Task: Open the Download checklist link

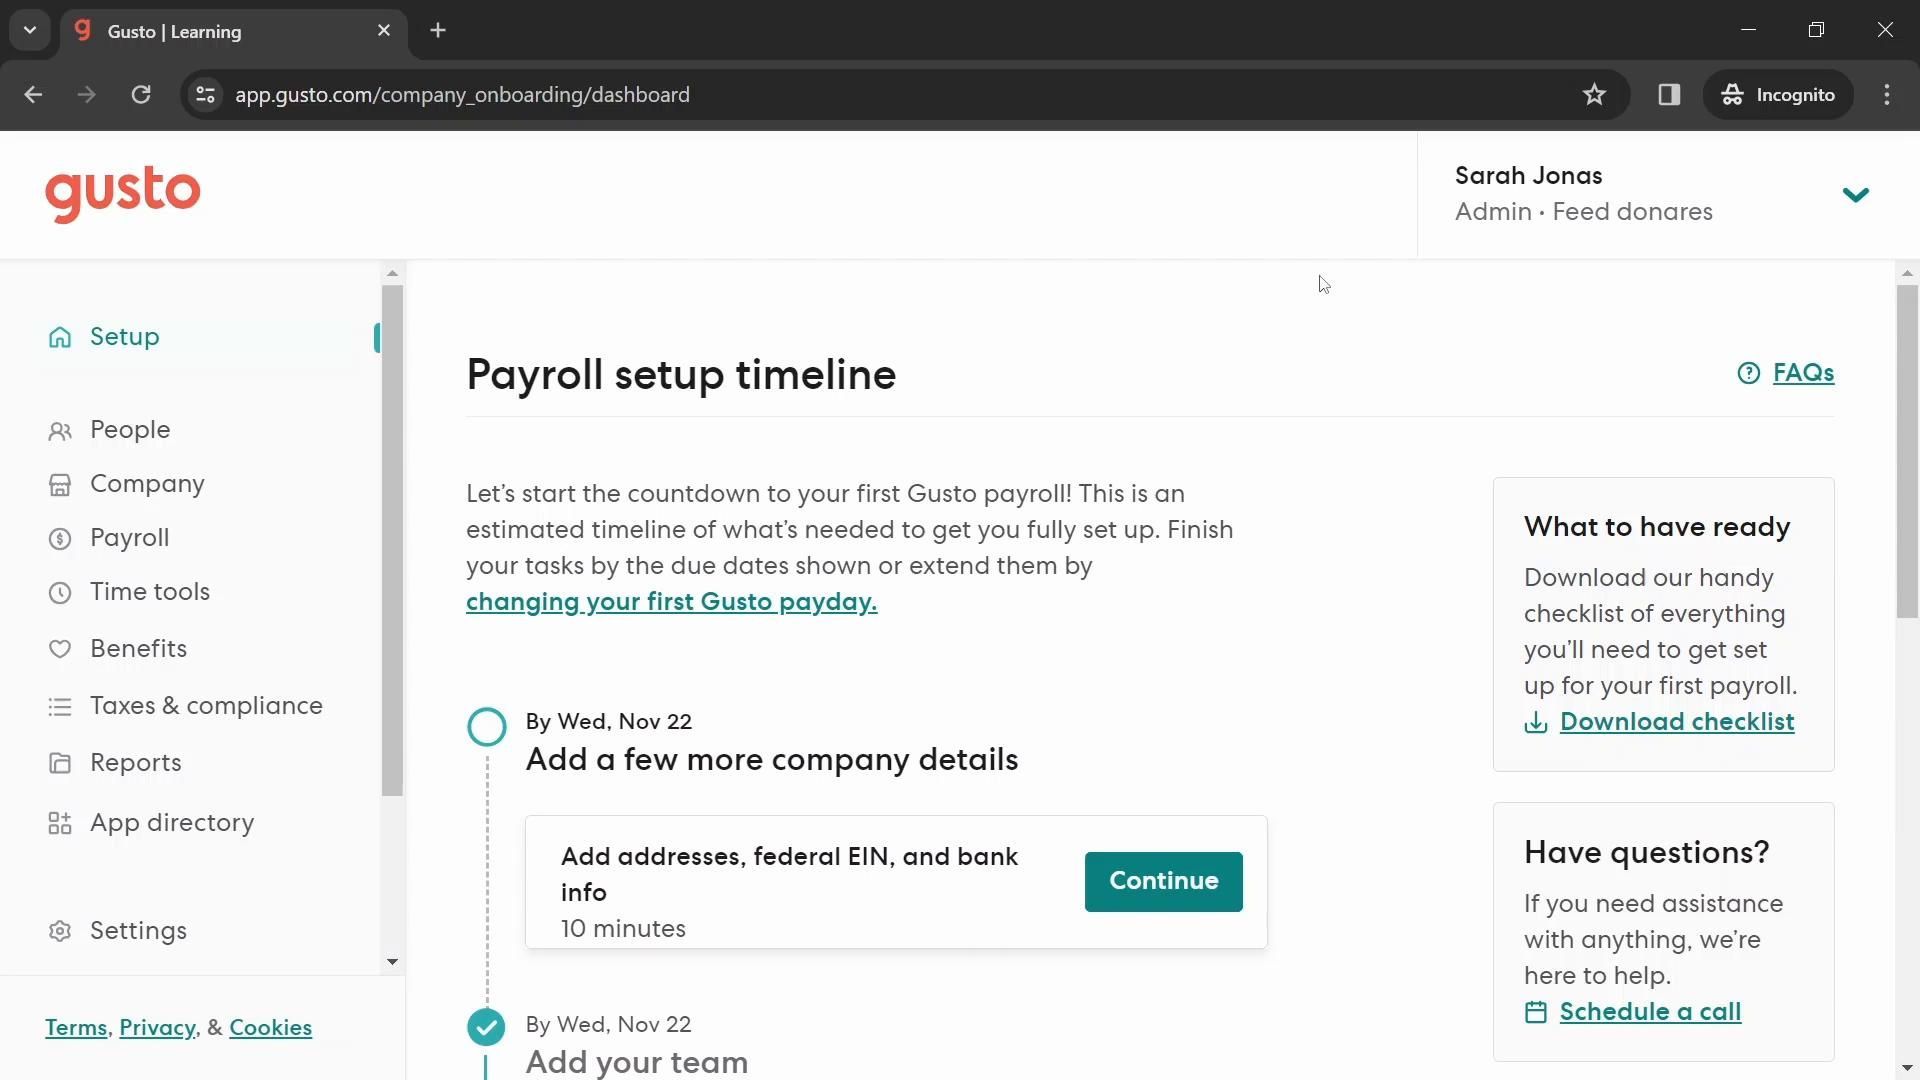Action: pos(1676,722)
